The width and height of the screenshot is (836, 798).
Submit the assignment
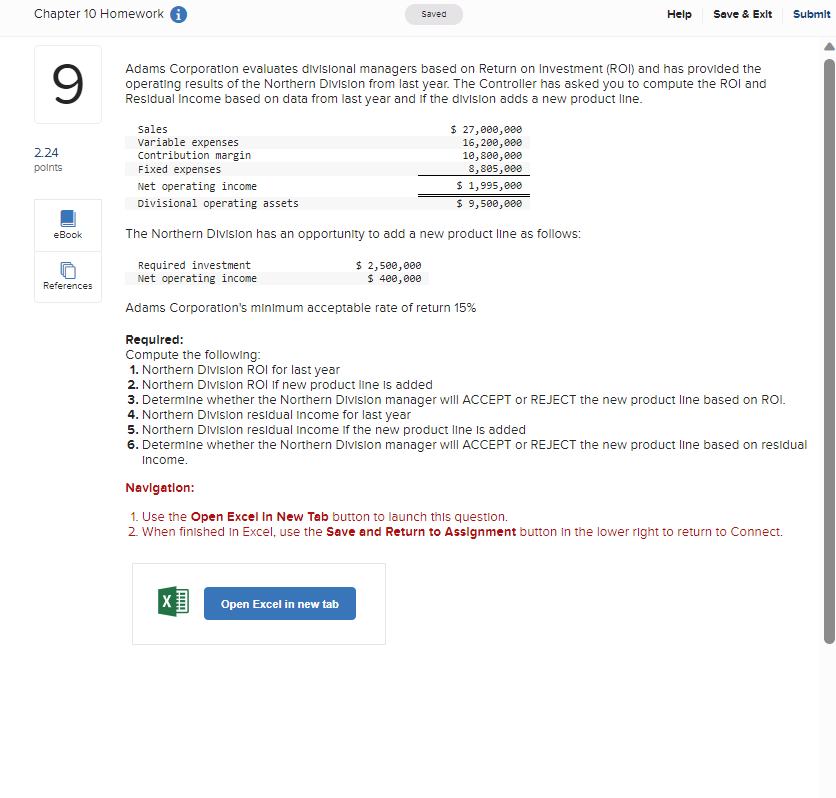(x=811, y=14)
